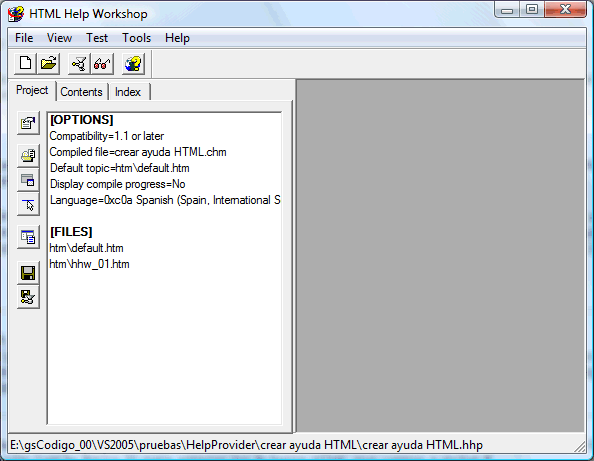Select the Display compile progress=No line
This screenshot has width=594, height=461.
pyautogui.click(x=117, y=184)
